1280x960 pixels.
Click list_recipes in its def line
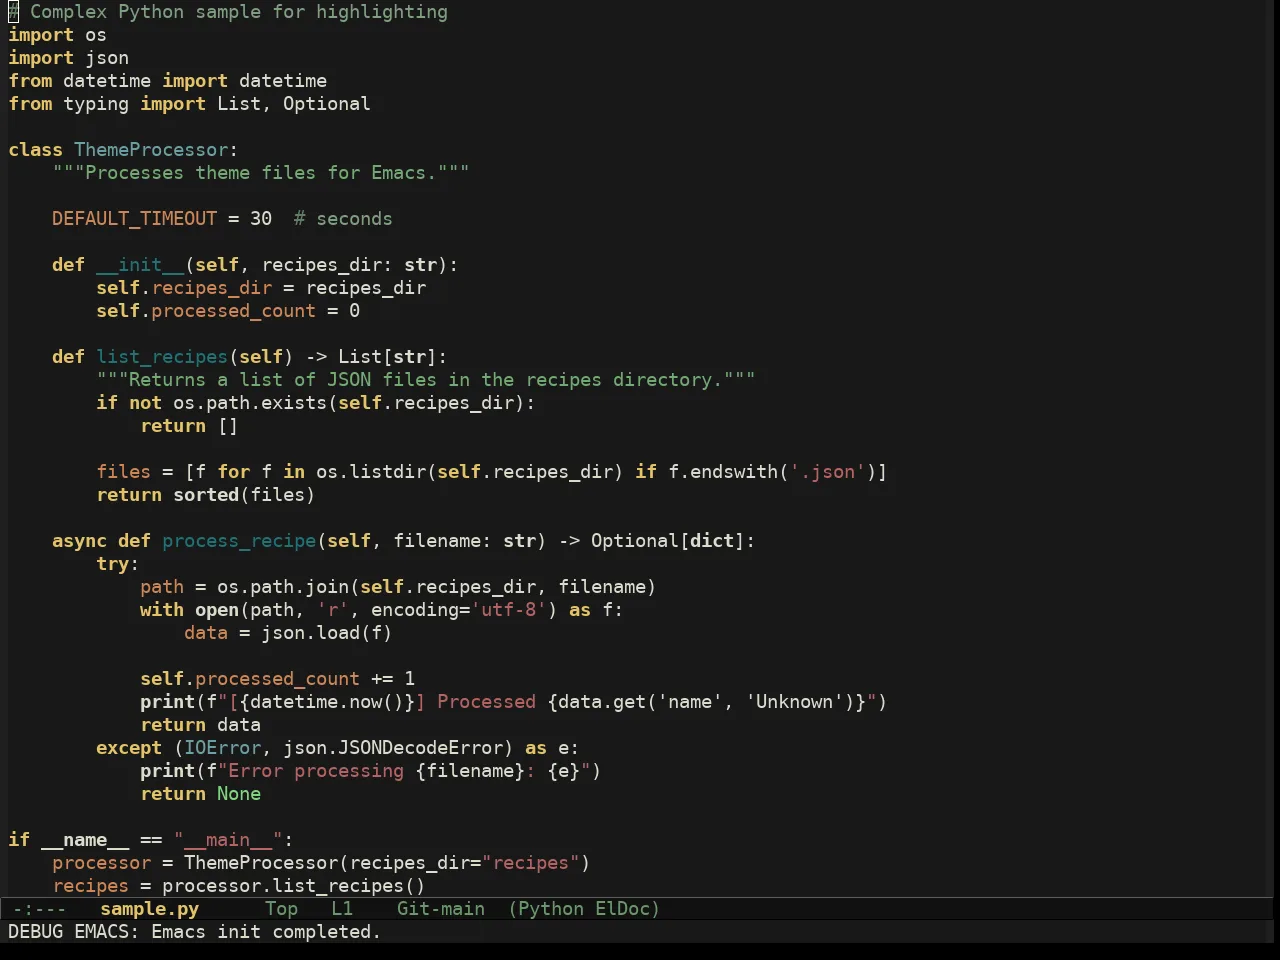[x=162, y=357]
